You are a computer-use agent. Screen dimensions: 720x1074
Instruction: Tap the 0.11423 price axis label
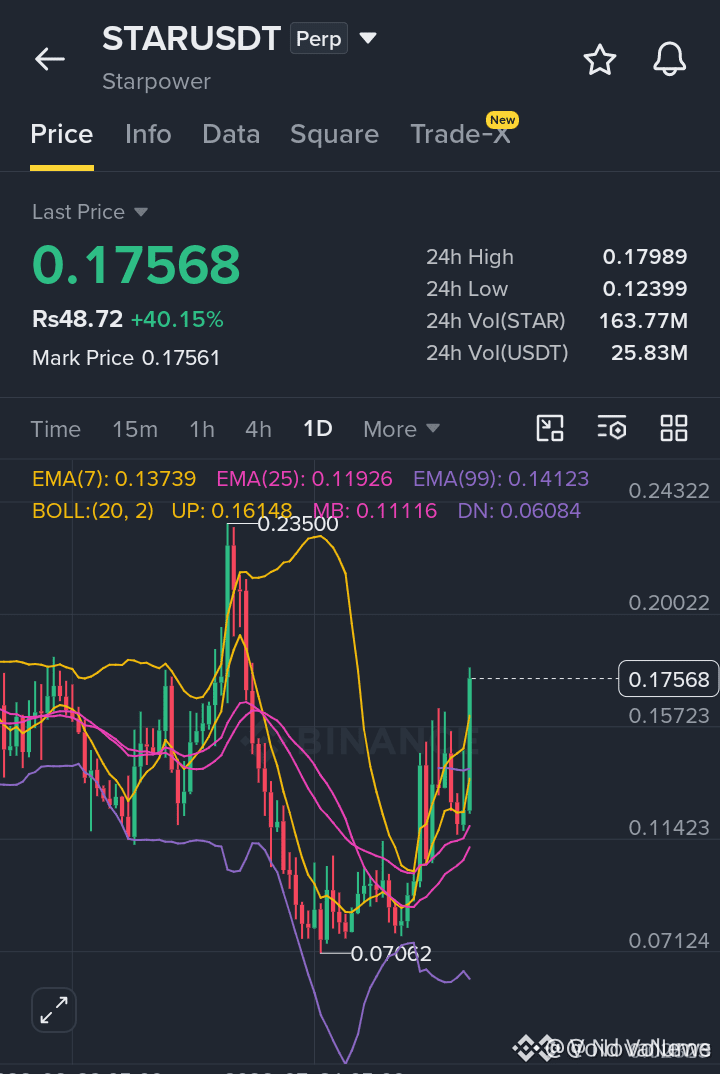(x=669, y=827)
